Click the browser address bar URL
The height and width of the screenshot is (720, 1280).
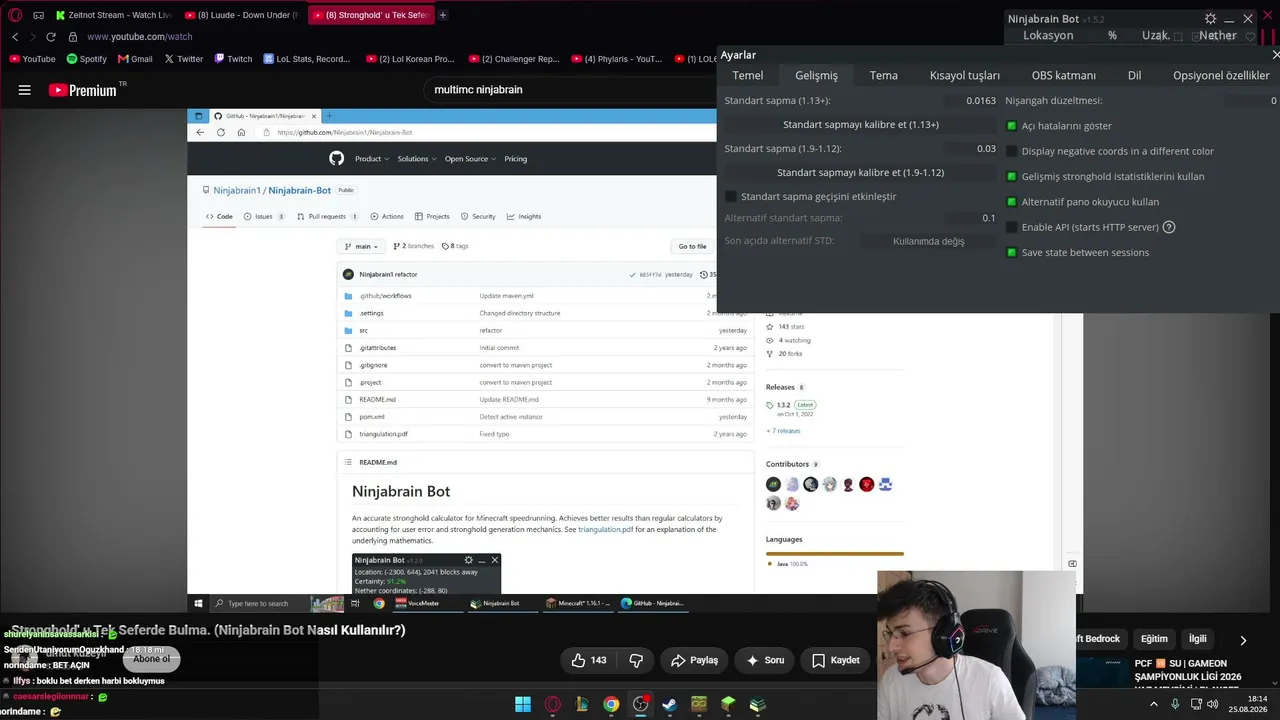click(x=140, y=37)
